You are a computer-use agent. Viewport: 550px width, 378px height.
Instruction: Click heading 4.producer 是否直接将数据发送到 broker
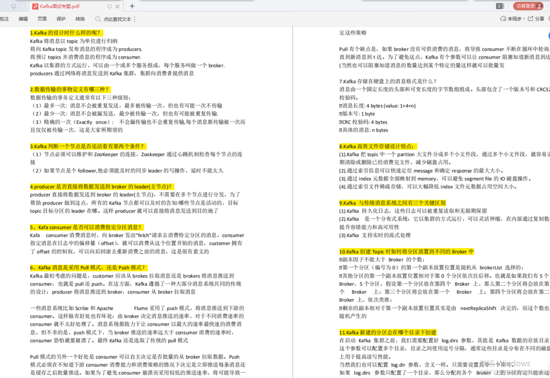pos(102,187)
